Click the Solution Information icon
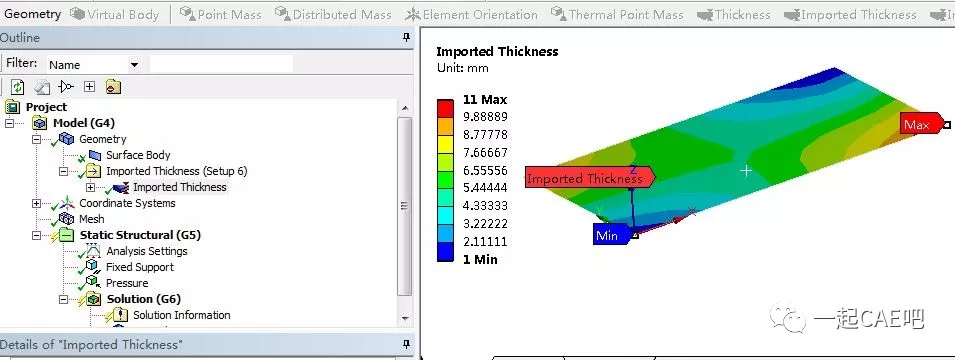The height and width of the screenshot is (360, 955). click(120, 315)
